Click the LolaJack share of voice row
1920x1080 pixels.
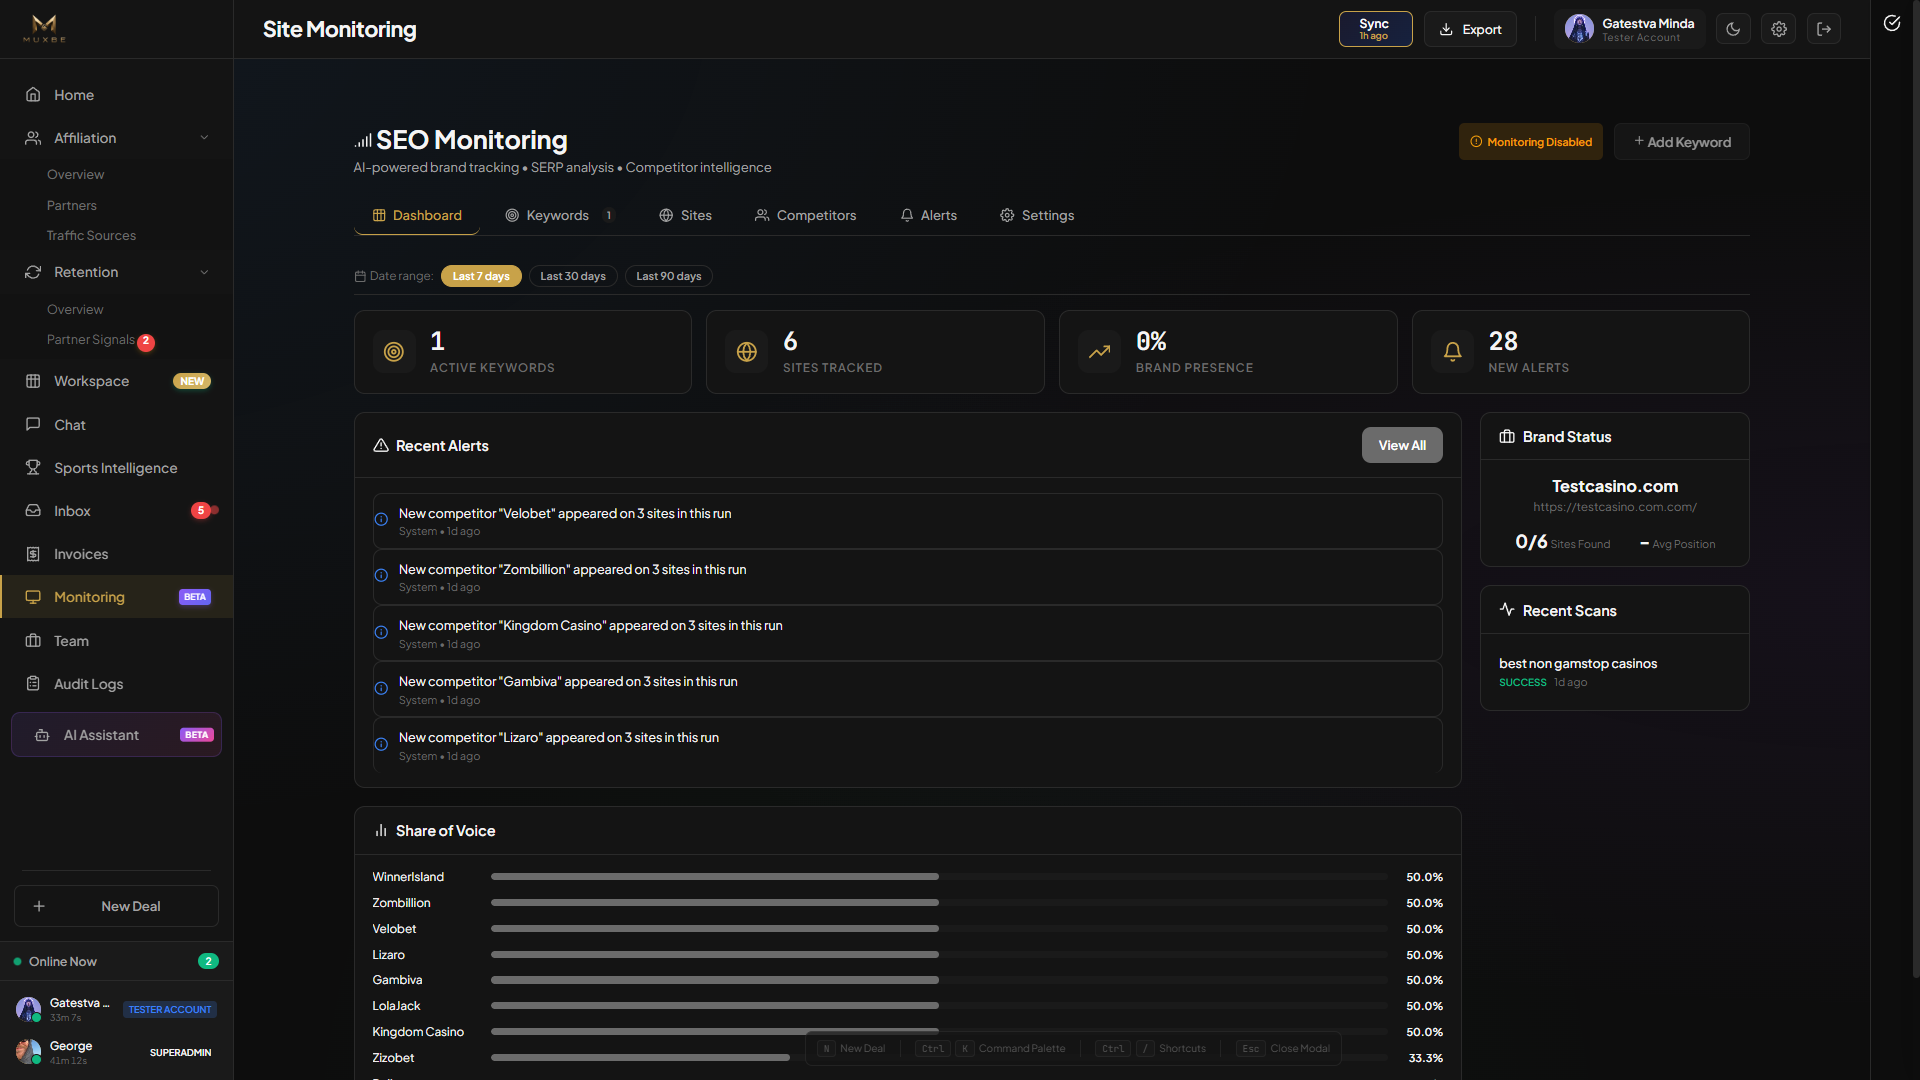[907, 1006]
